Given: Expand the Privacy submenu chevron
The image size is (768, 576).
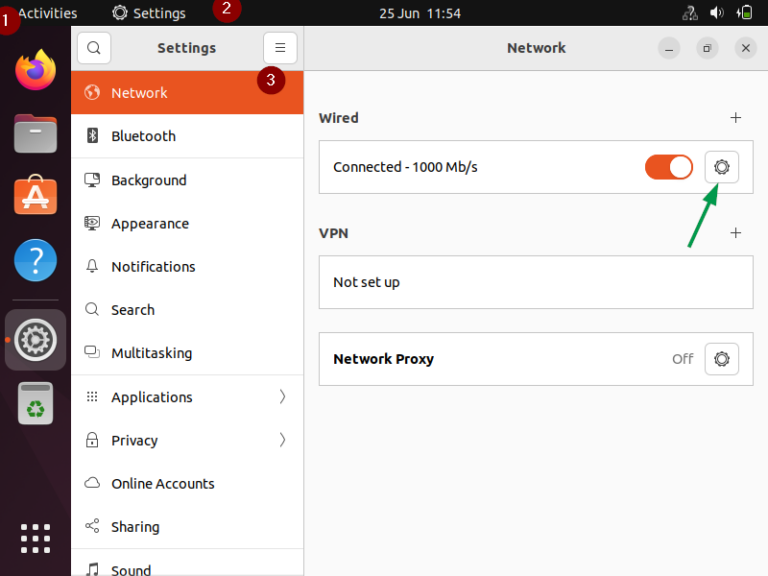Looking at the screenshot, I should [282, 440].
